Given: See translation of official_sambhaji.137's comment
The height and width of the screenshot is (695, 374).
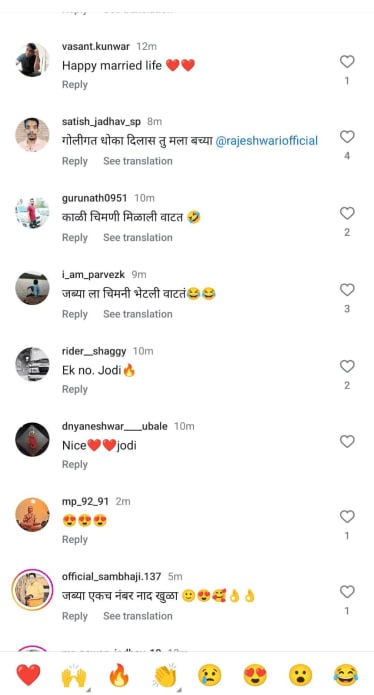Looking at the screenshot, I should (x=138, y=616).
